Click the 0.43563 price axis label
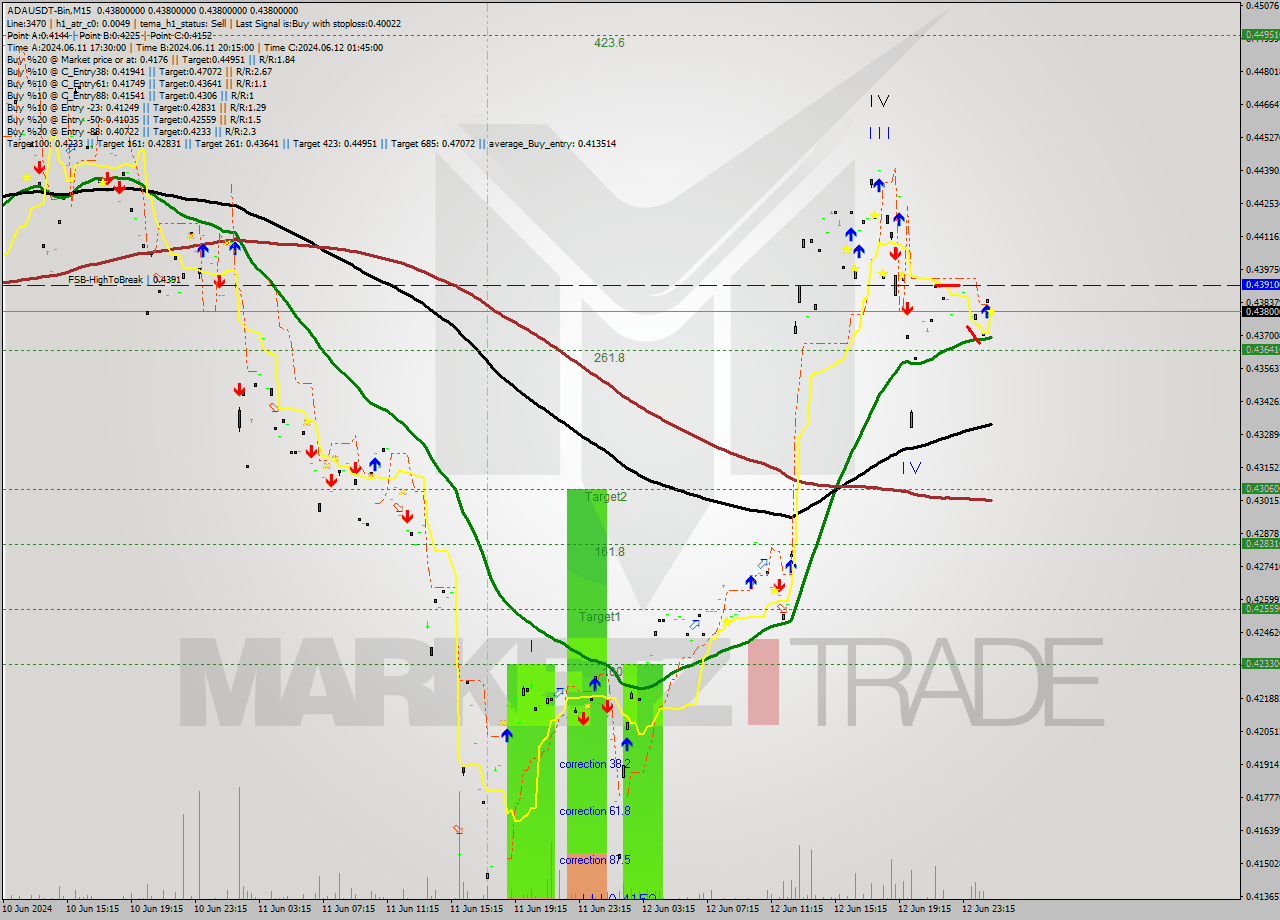 (1262, 368)
